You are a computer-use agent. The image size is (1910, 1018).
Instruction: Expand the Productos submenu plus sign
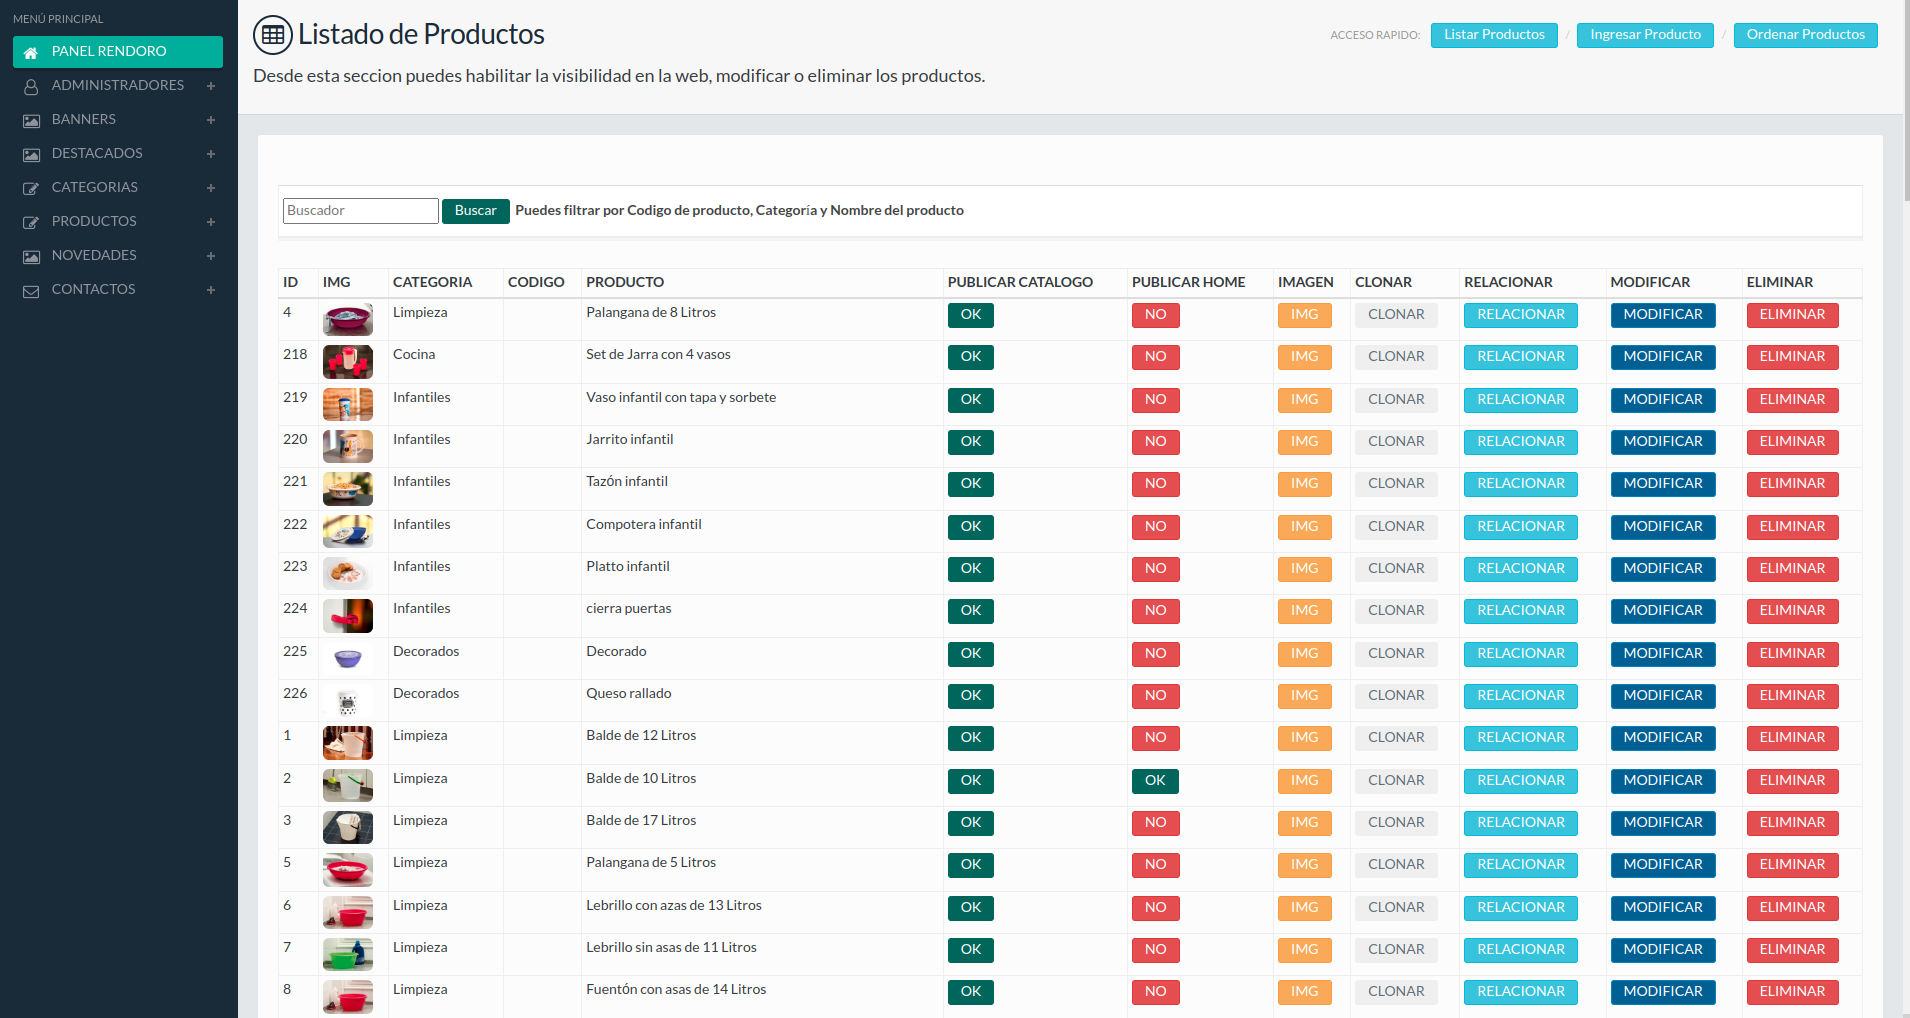click(211, 222)
